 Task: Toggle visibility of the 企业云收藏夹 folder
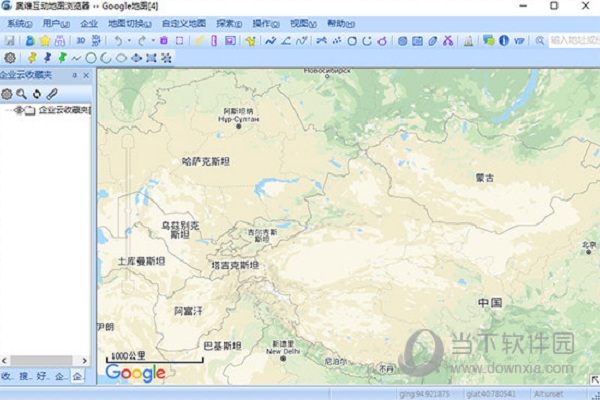[x=19, y=110]
